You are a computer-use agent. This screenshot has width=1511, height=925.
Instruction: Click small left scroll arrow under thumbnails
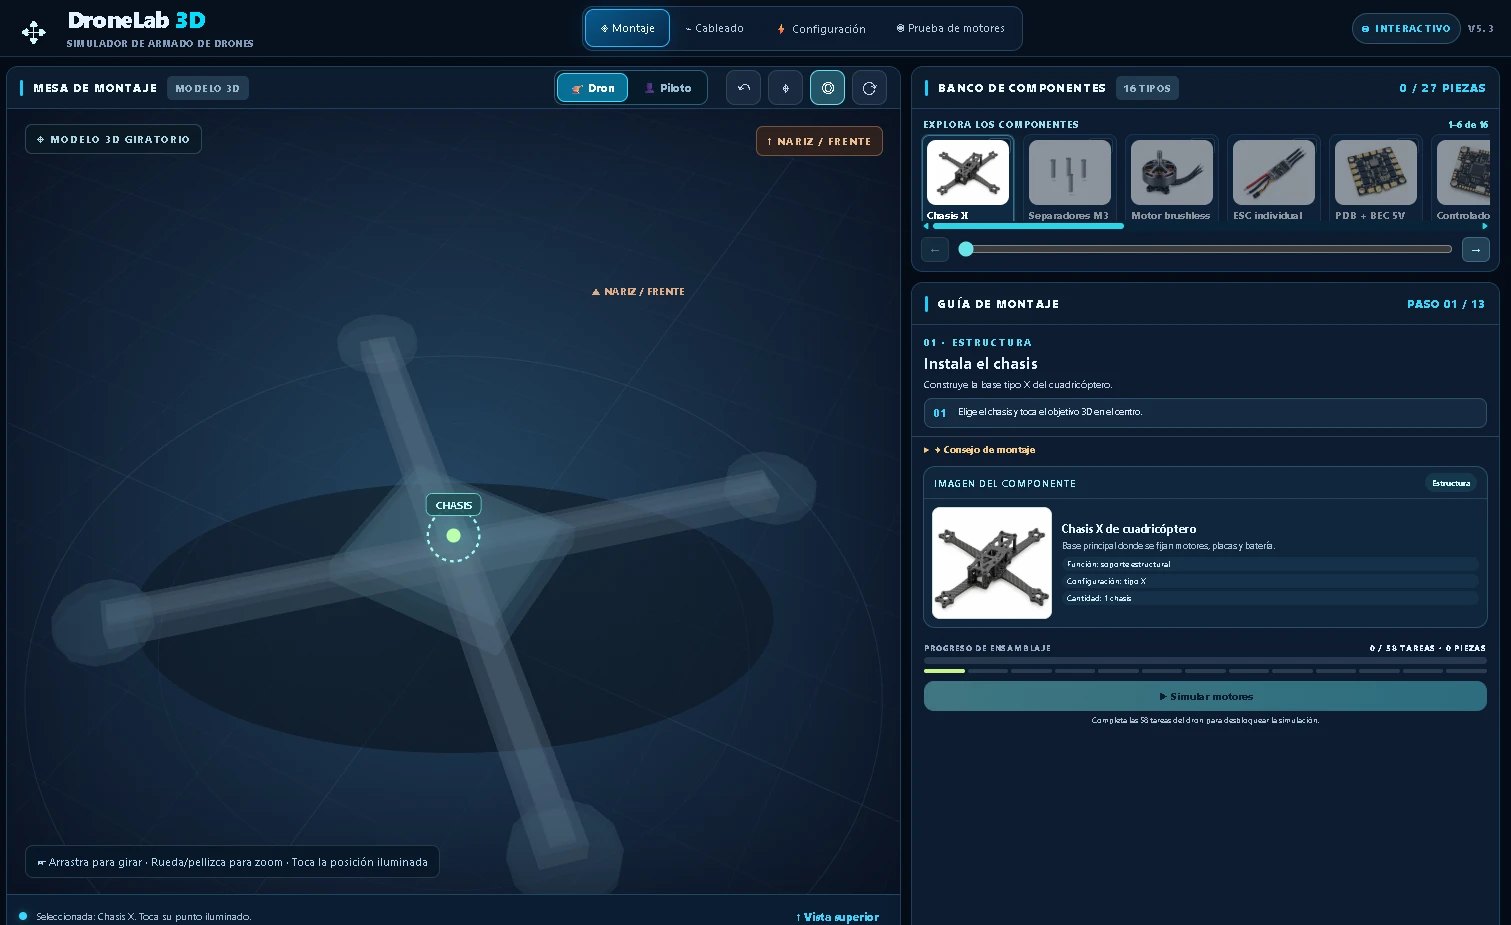(x=926, y=226)
